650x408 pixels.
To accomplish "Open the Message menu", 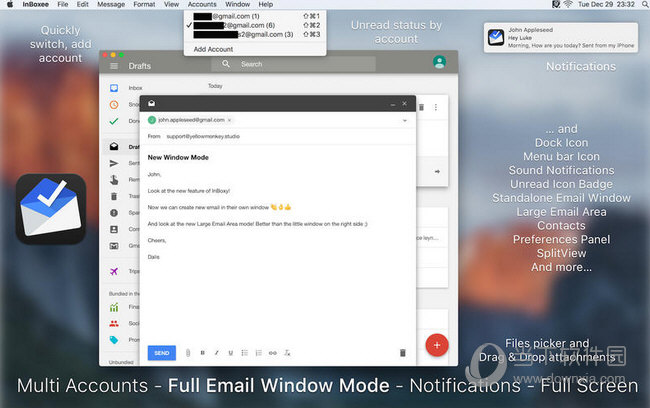I will 111,4.
